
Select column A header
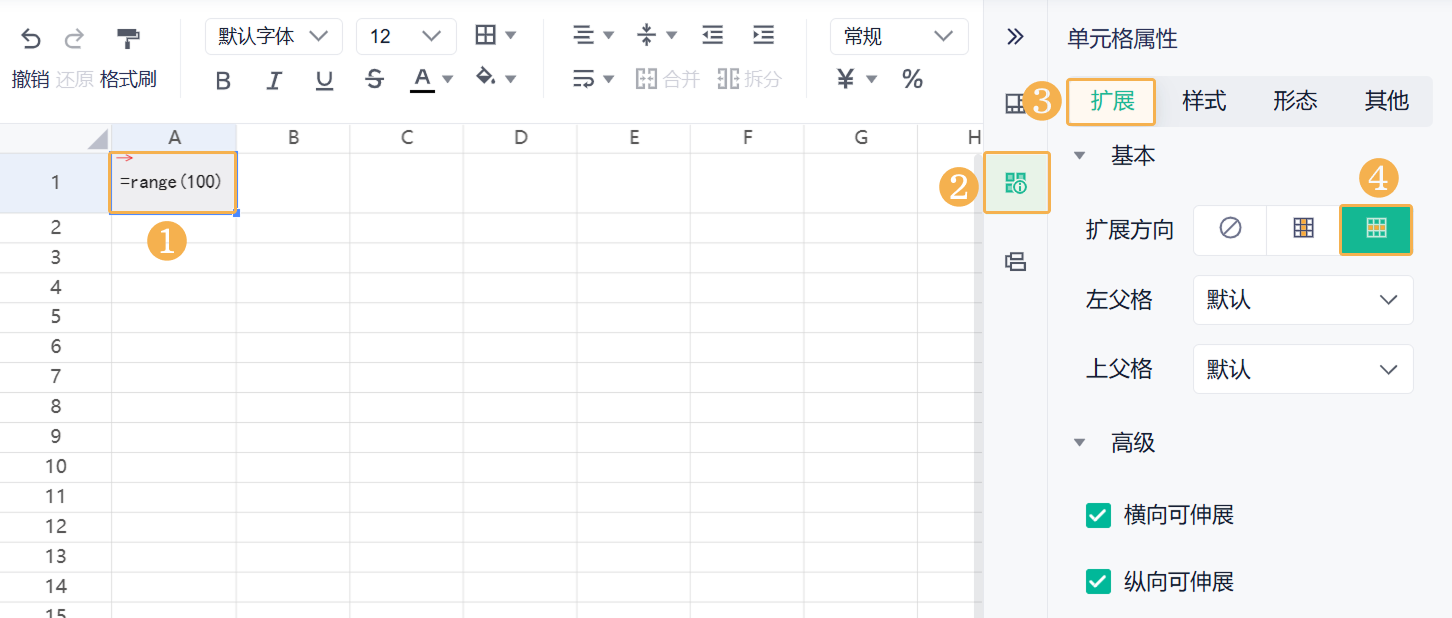[174, 138]
